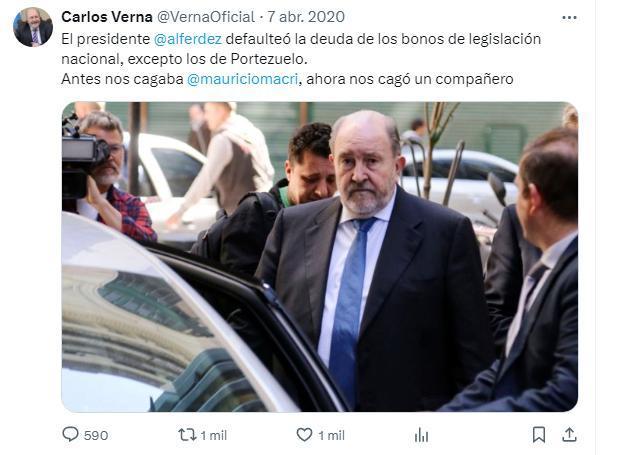Click the retweet arrows icon

tap(187, 435)
